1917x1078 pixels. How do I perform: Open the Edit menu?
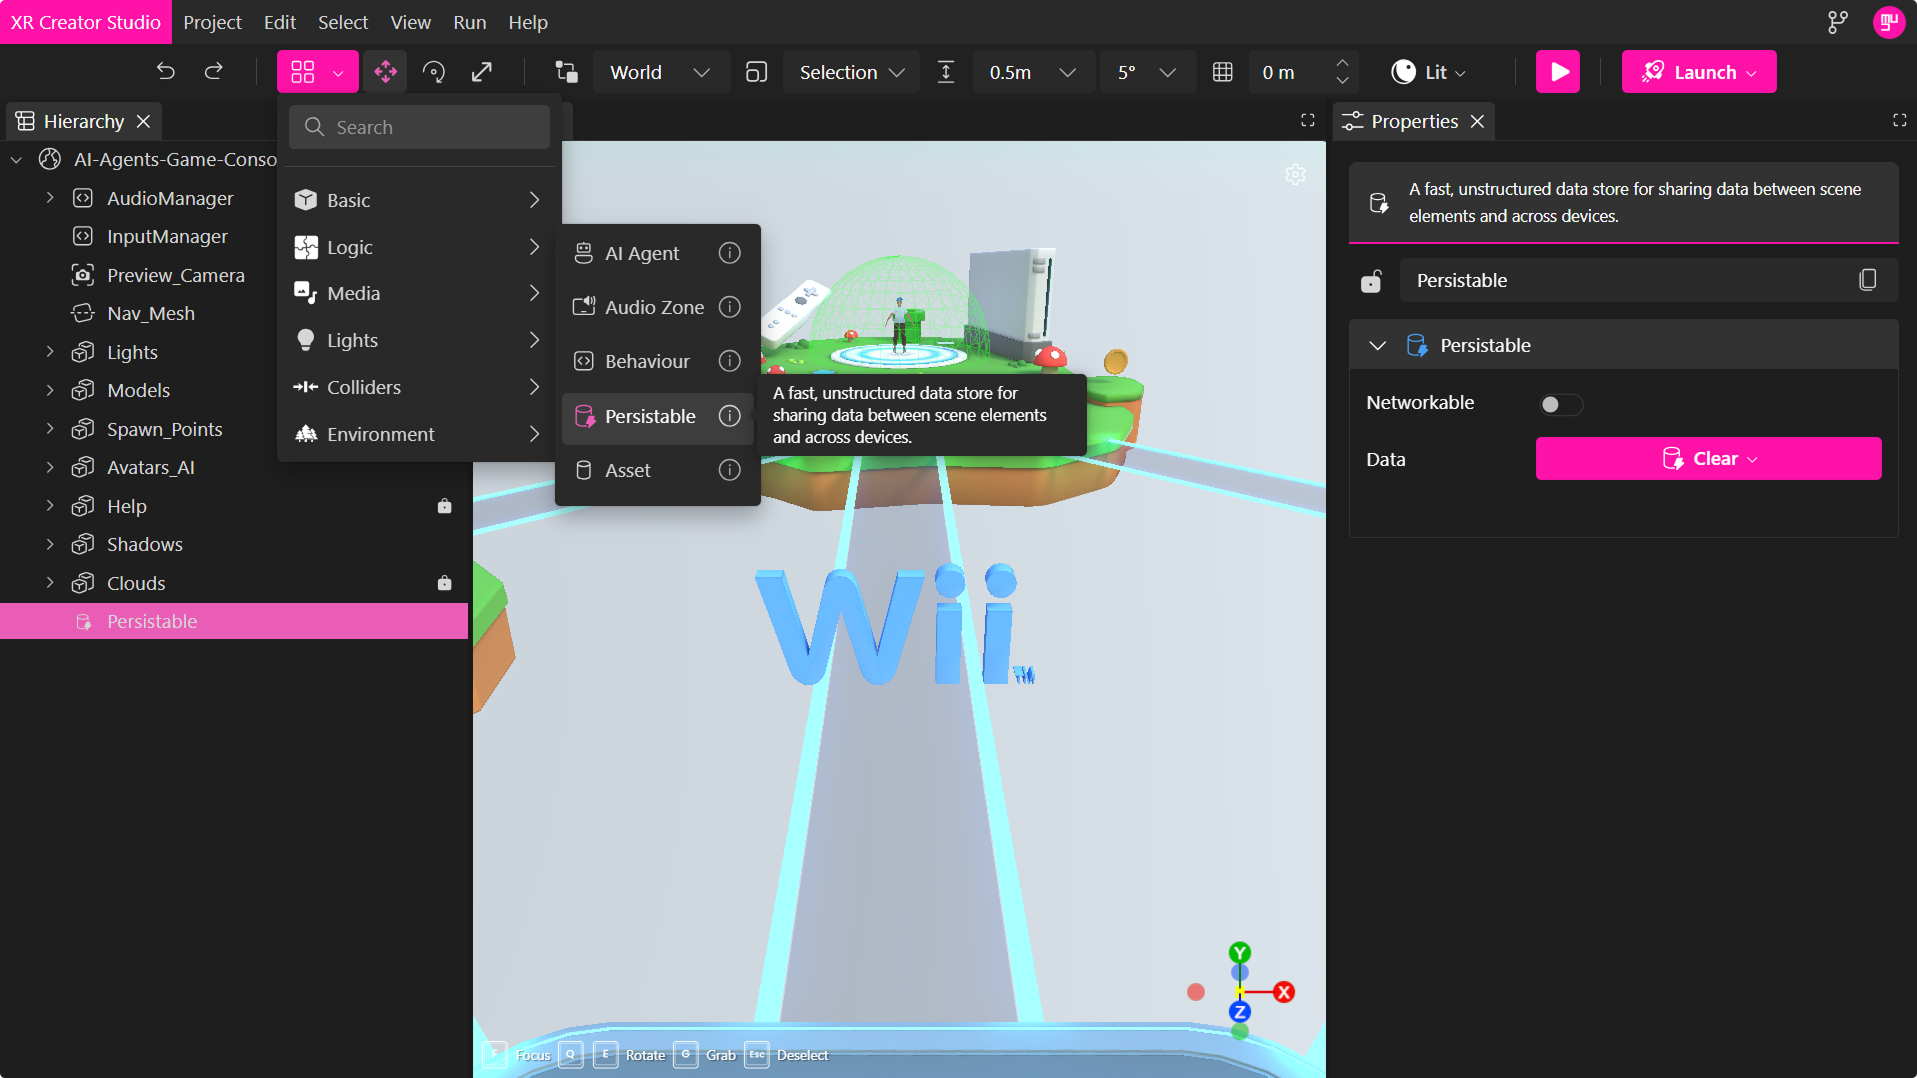[279, 22]
